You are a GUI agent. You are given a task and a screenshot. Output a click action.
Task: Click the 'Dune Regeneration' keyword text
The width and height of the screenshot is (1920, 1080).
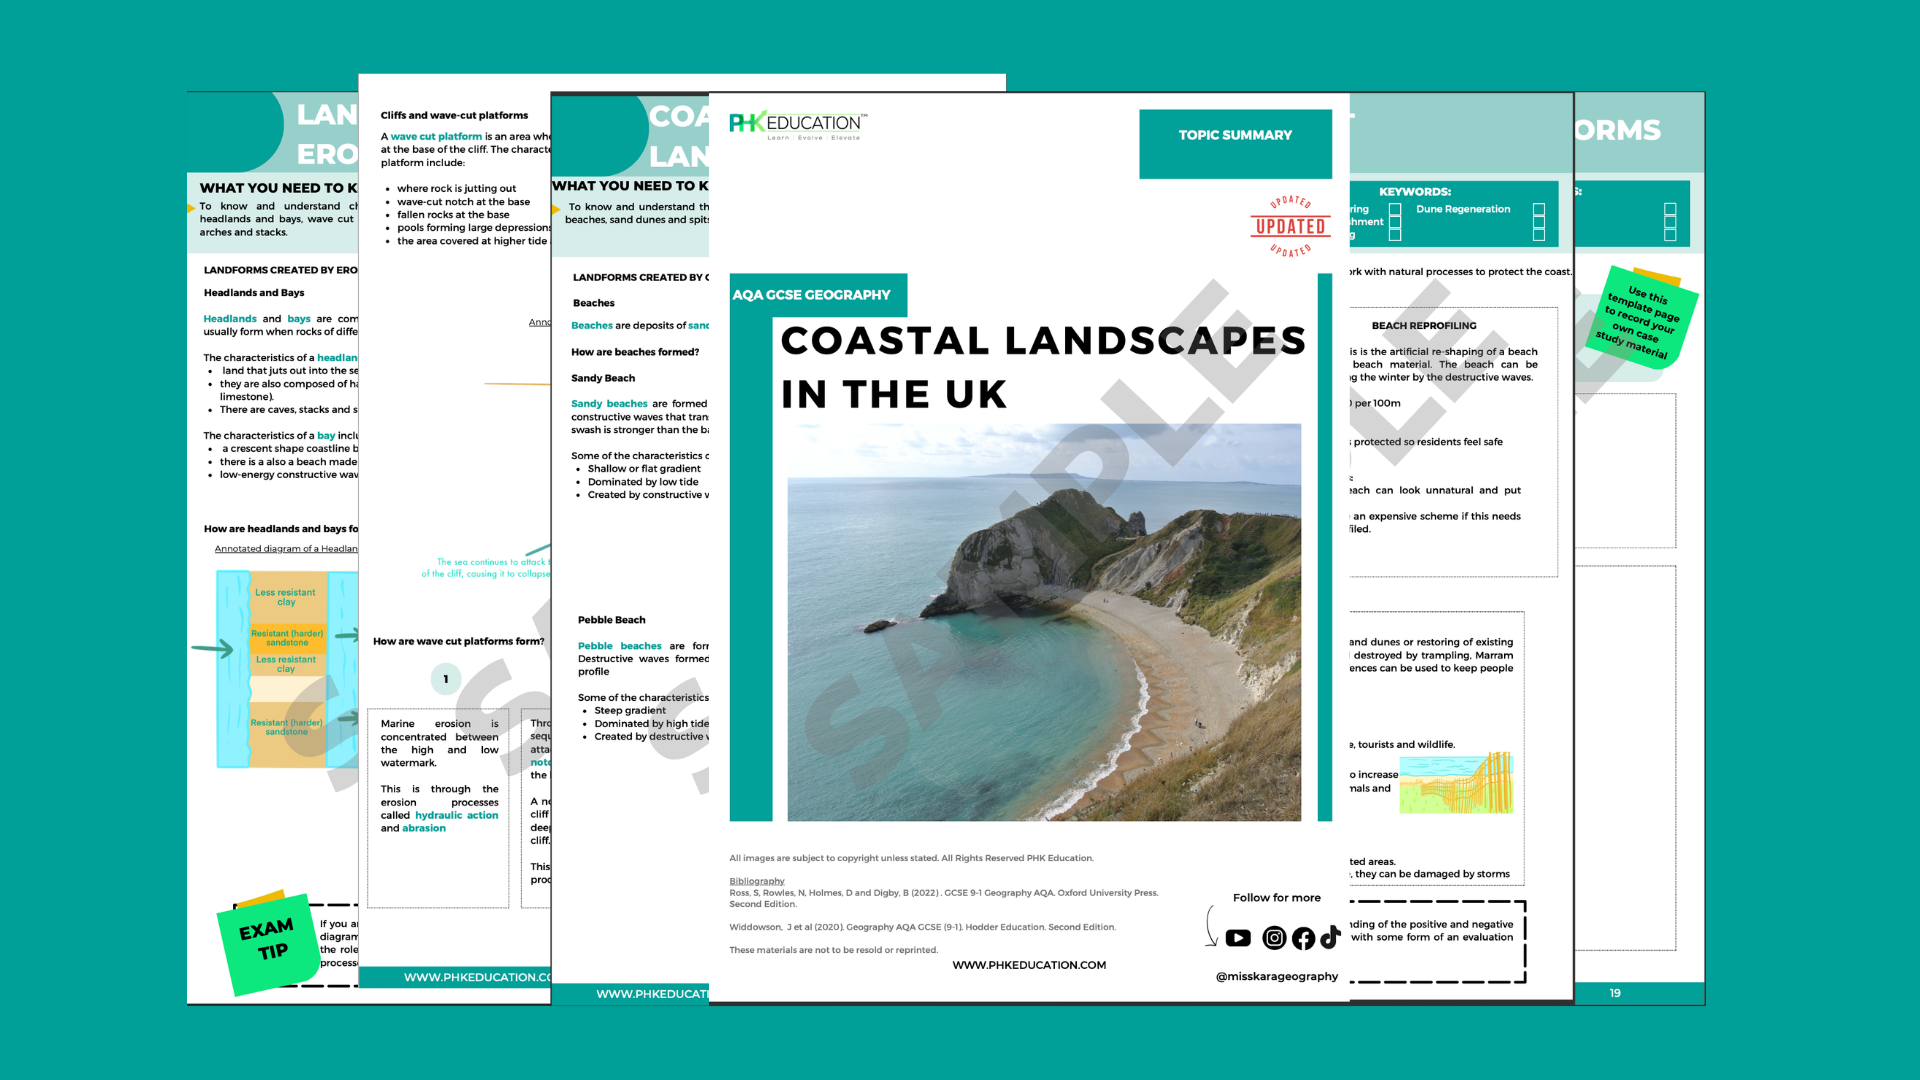(1463, 210)
